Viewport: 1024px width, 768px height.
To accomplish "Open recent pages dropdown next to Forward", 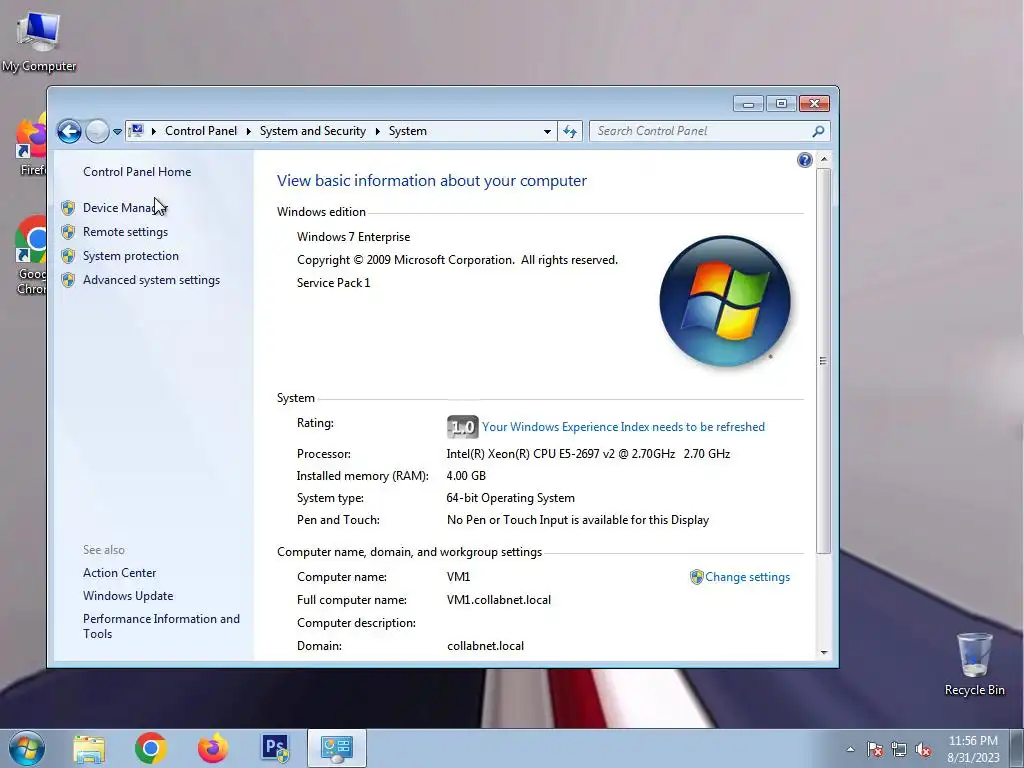I will (117, 131).
